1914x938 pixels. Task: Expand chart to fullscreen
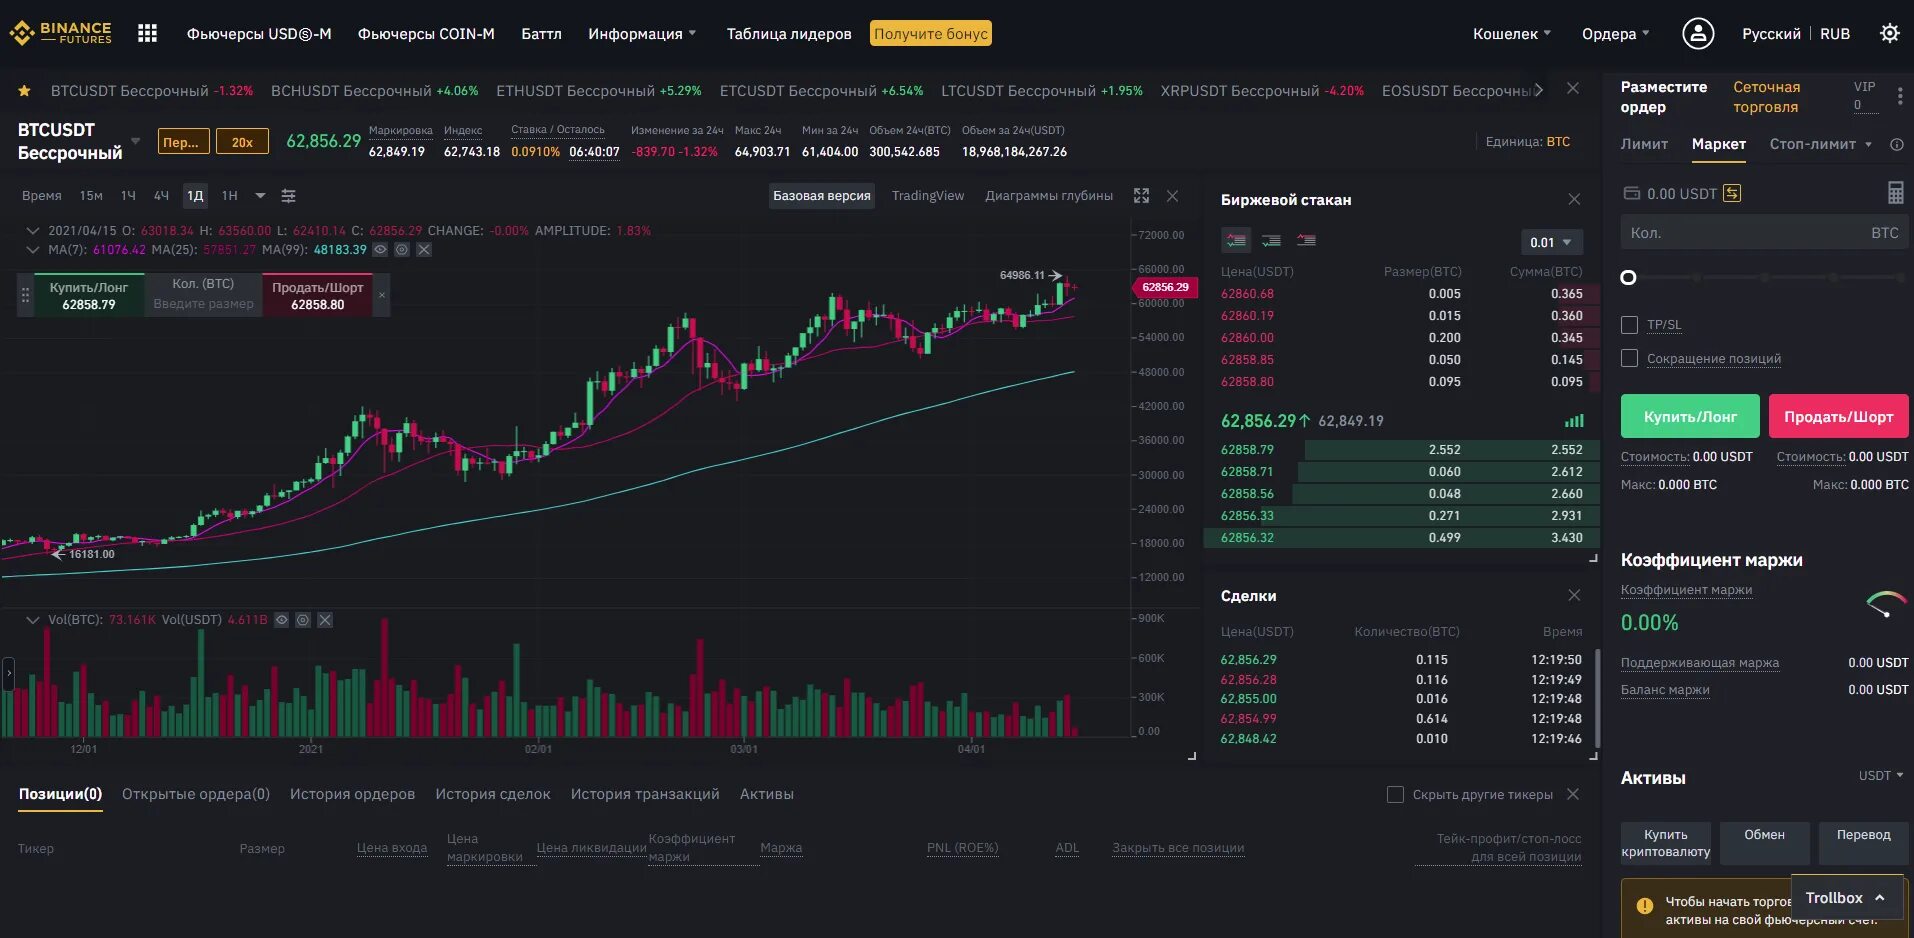(x=1141, y=196)
